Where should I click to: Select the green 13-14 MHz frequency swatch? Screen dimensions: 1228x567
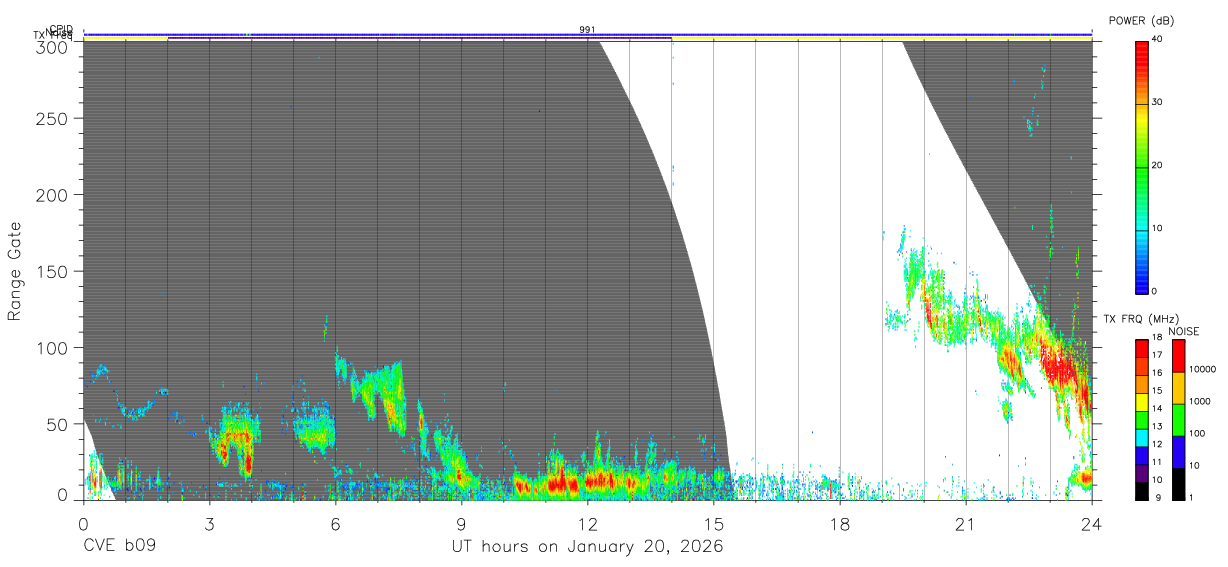[1141, 420]
